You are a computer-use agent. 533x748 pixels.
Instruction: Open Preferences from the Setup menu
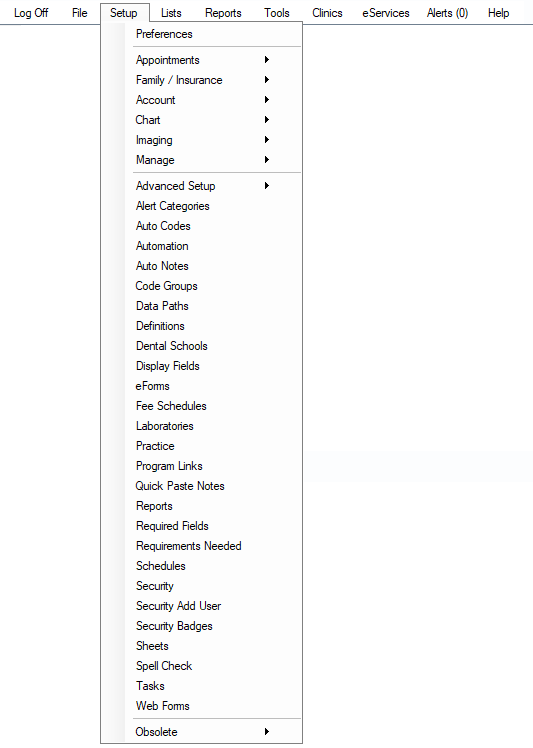(x=201, y=34)
